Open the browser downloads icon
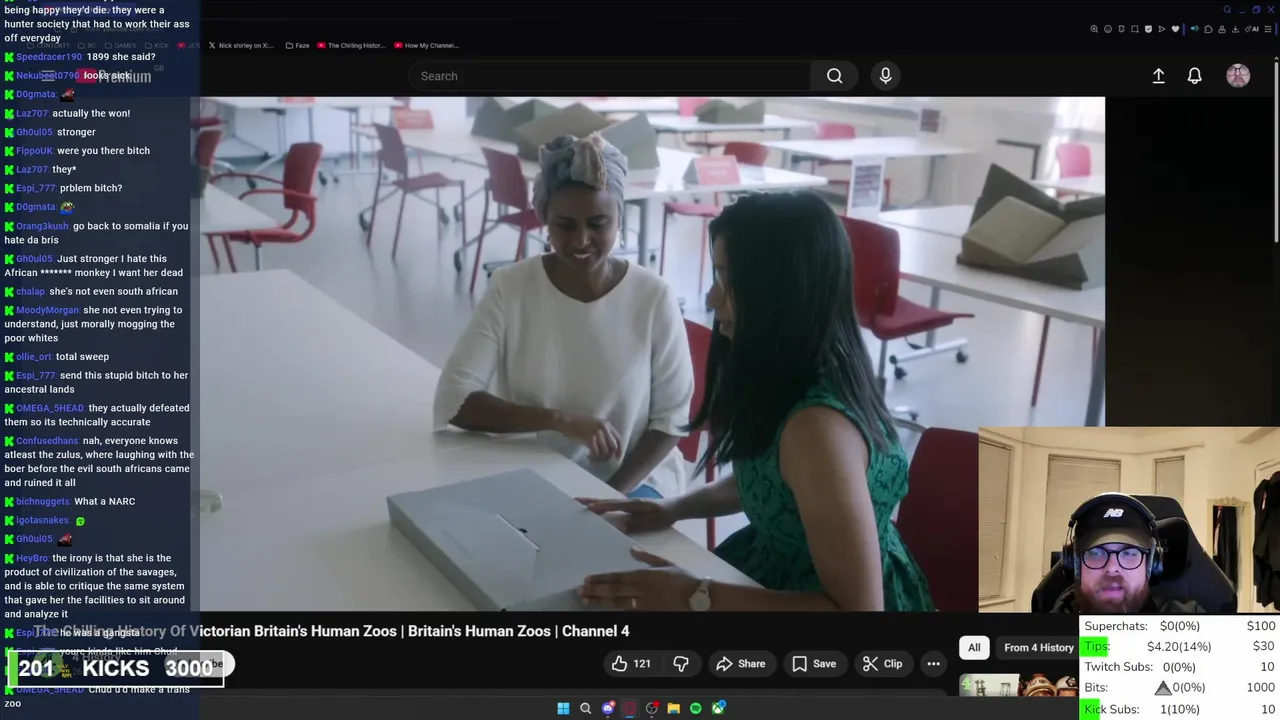Viewport: 1280px width, 720px height. click(x=1235, y=29)
